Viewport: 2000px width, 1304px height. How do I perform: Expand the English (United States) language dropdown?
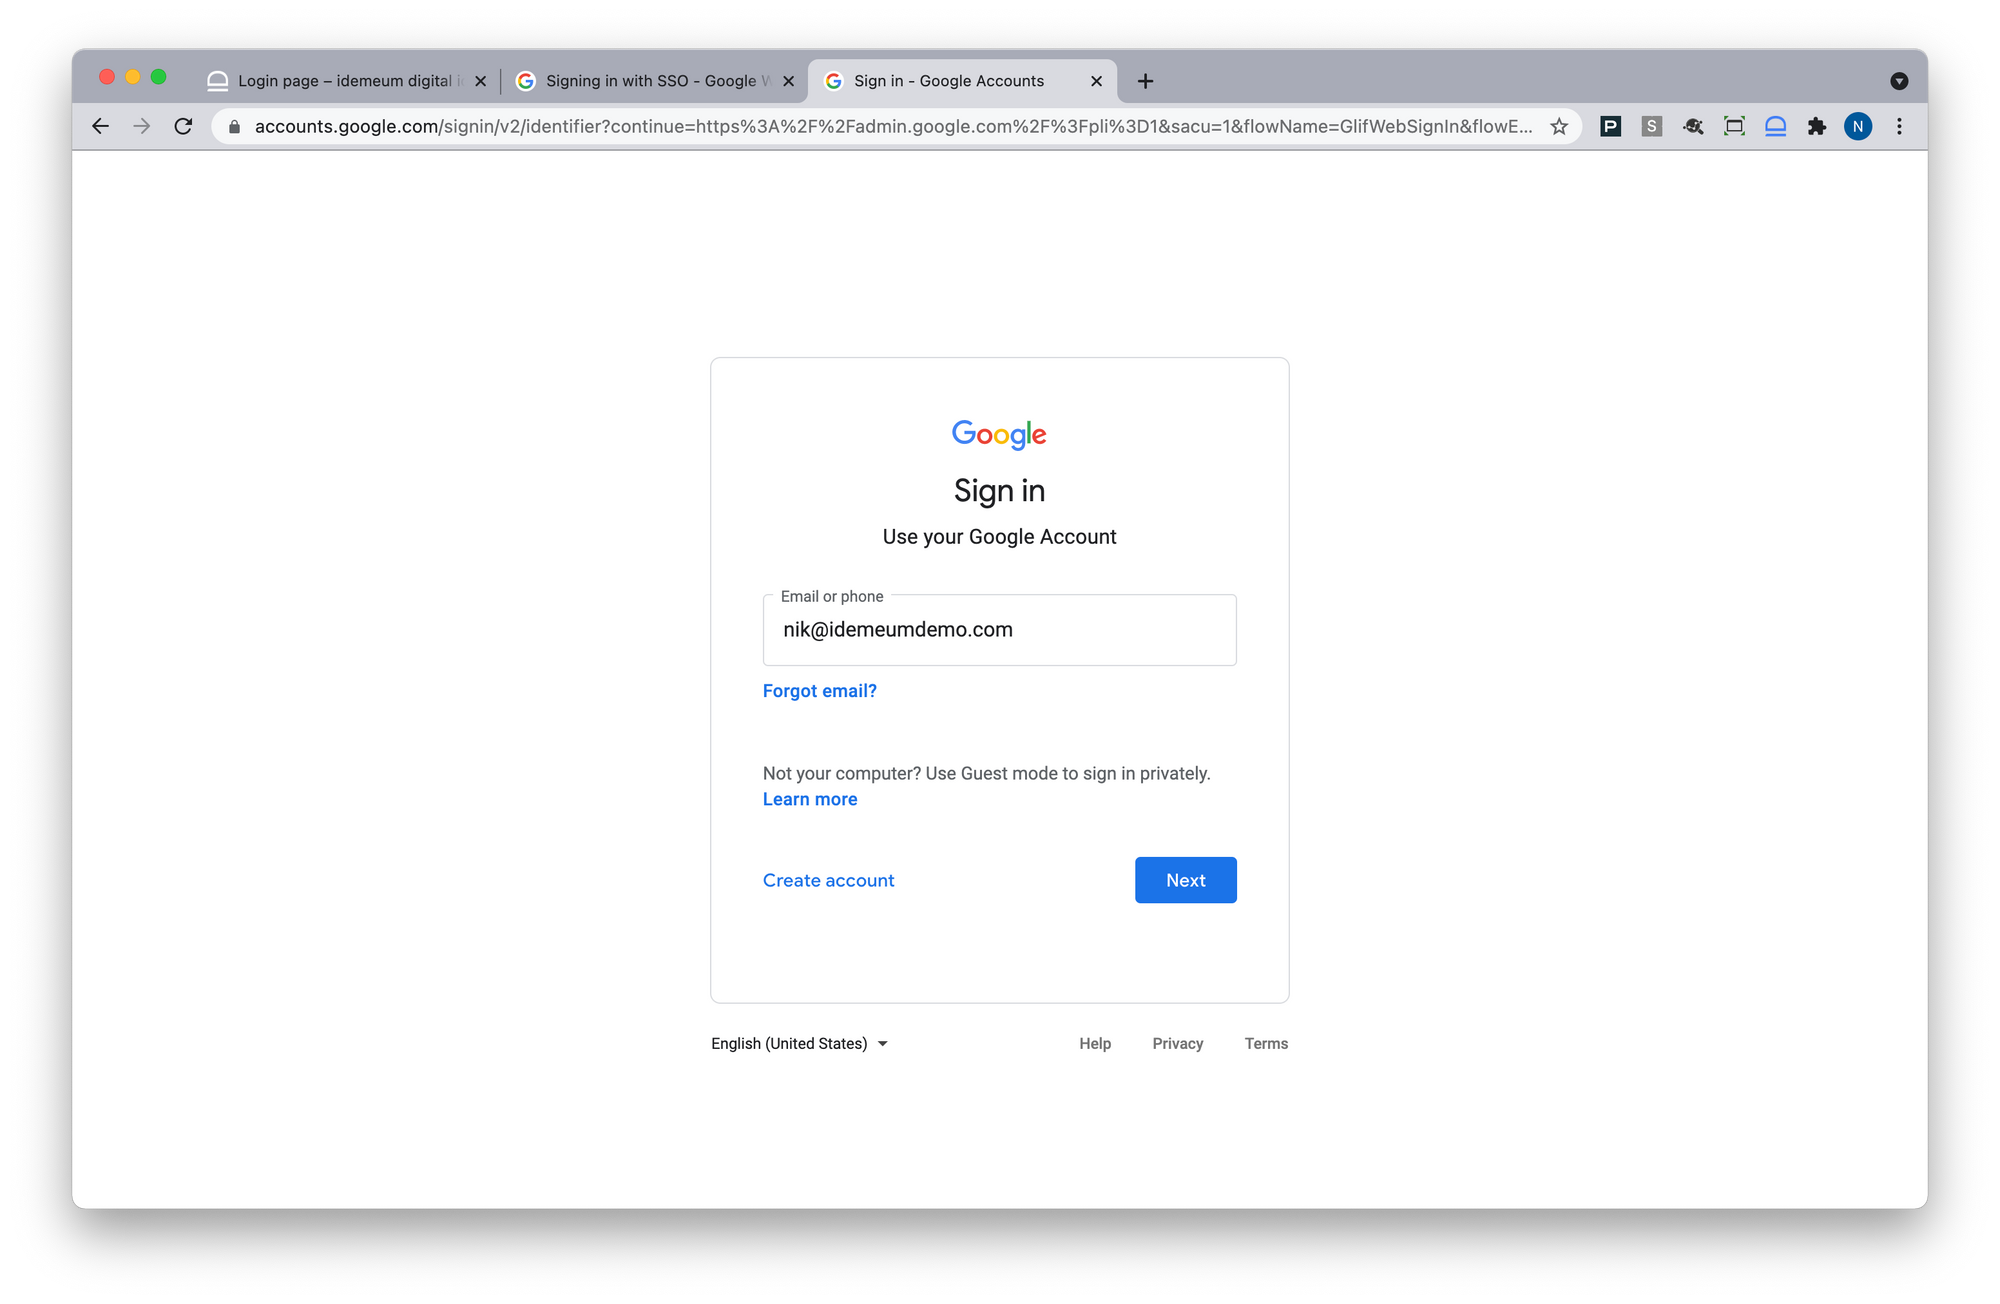799,1043
